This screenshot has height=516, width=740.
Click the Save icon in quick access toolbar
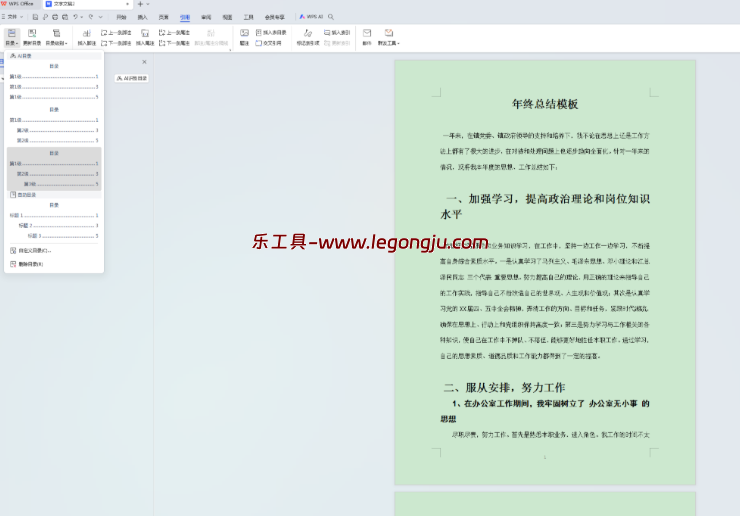click(35, 17)
